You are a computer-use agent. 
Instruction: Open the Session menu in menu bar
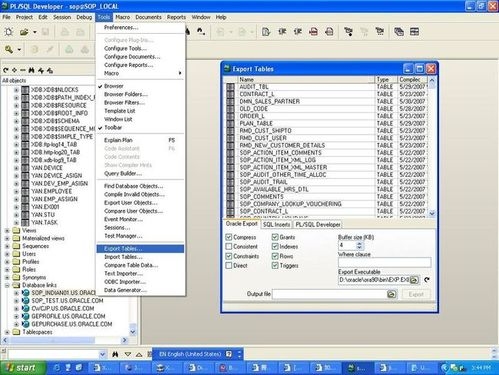pyautogui.click(x=62, y=17)
